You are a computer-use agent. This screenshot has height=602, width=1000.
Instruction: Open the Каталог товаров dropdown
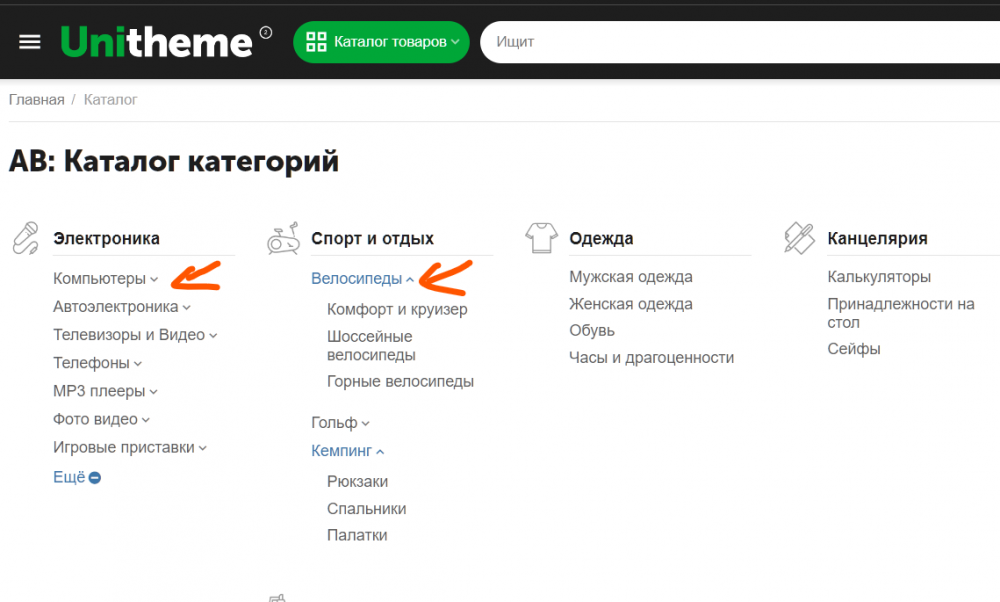(381, 42)
